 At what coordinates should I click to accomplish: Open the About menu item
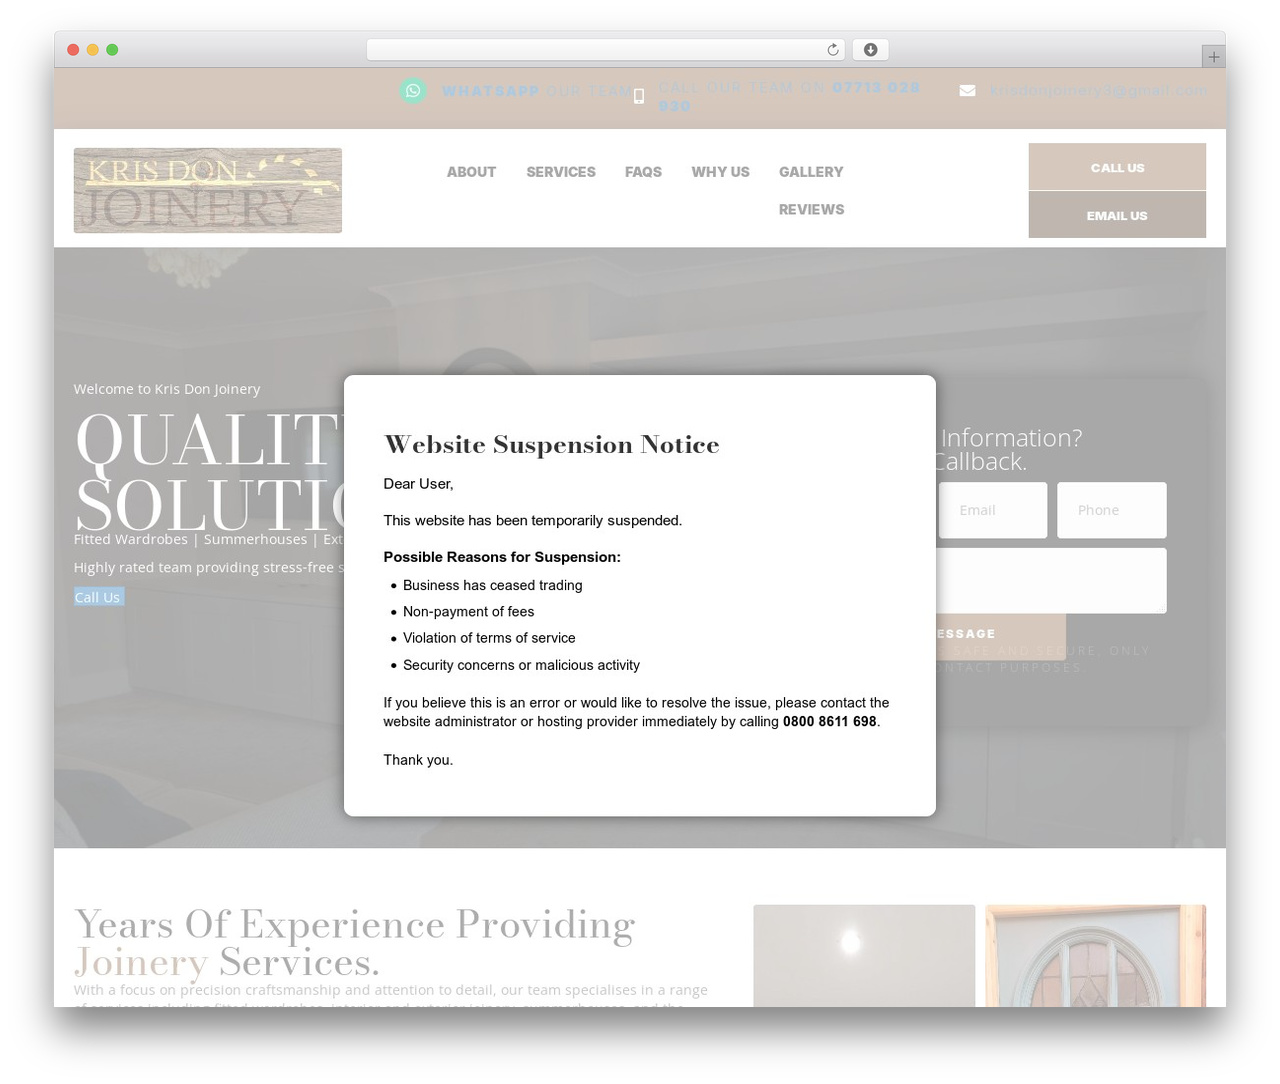click(471, 172)
